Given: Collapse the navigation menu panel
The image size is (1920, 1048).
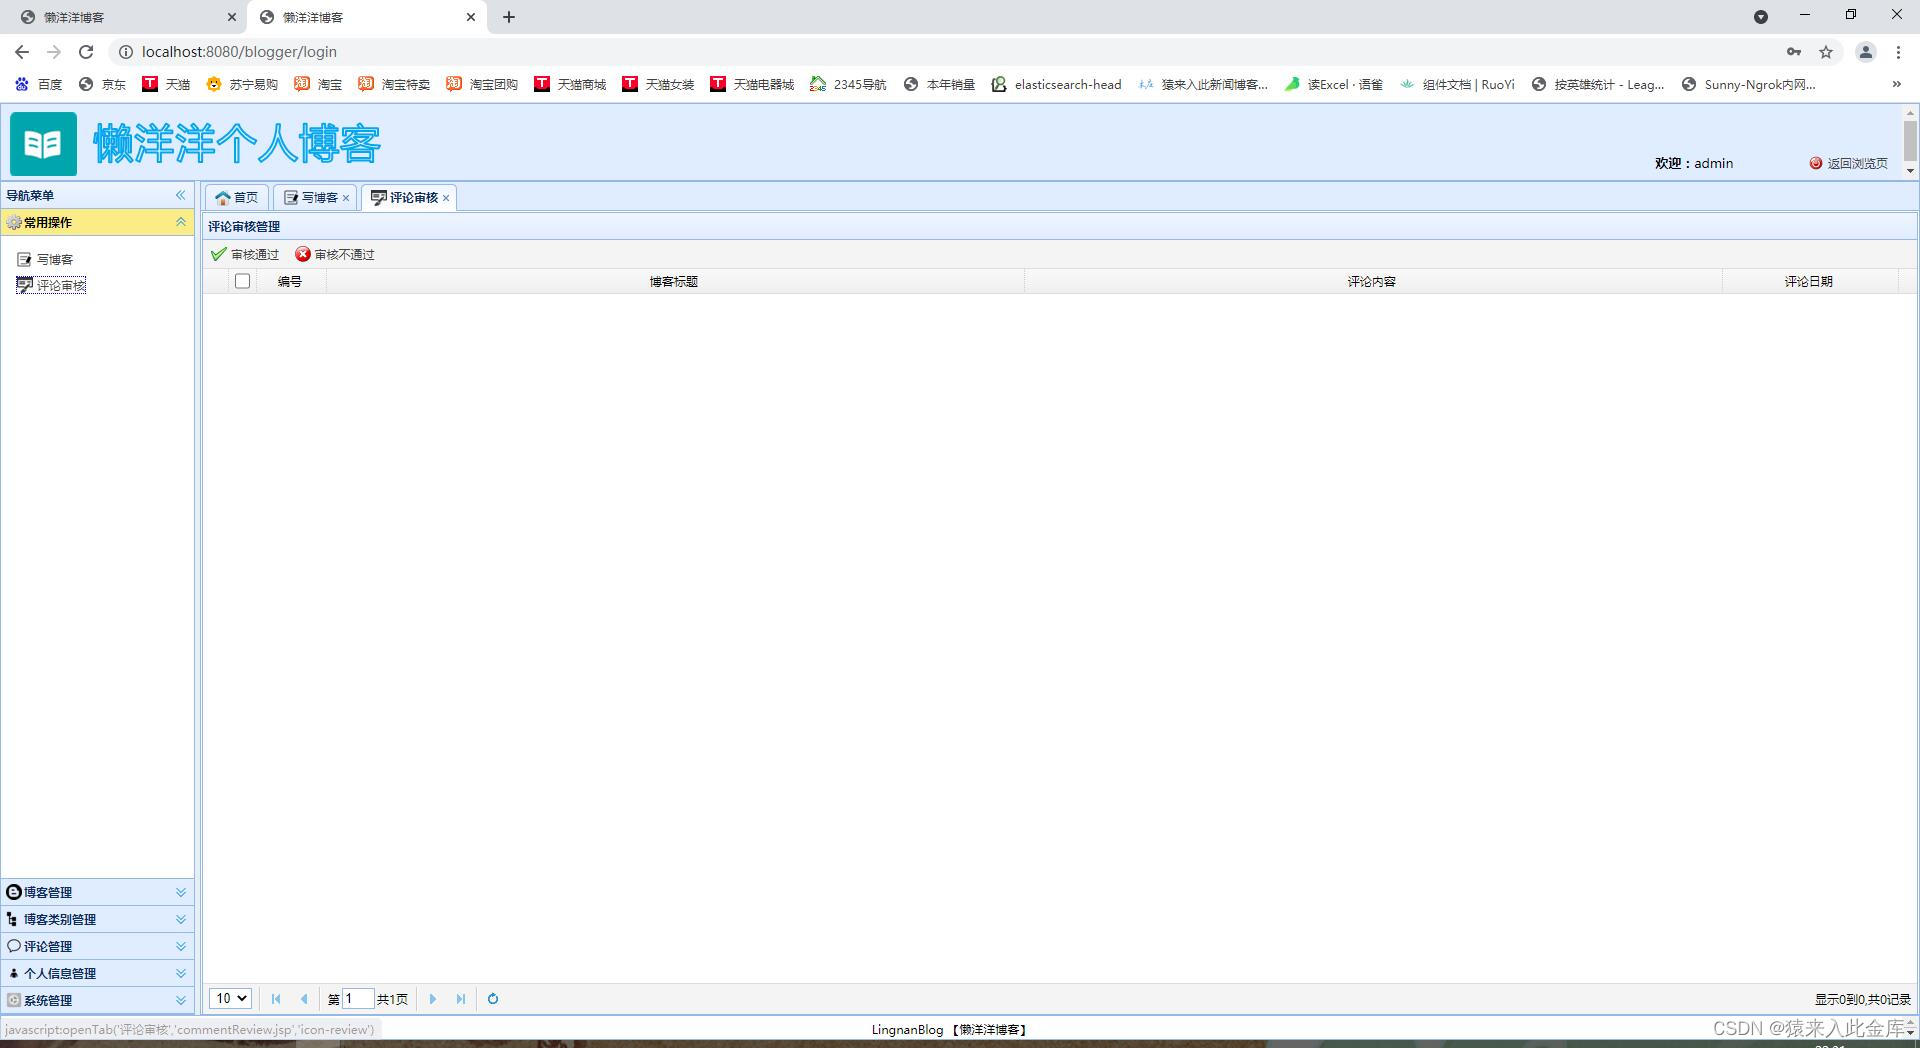Looking at the screenshot, I should click(x=181, y=195).
